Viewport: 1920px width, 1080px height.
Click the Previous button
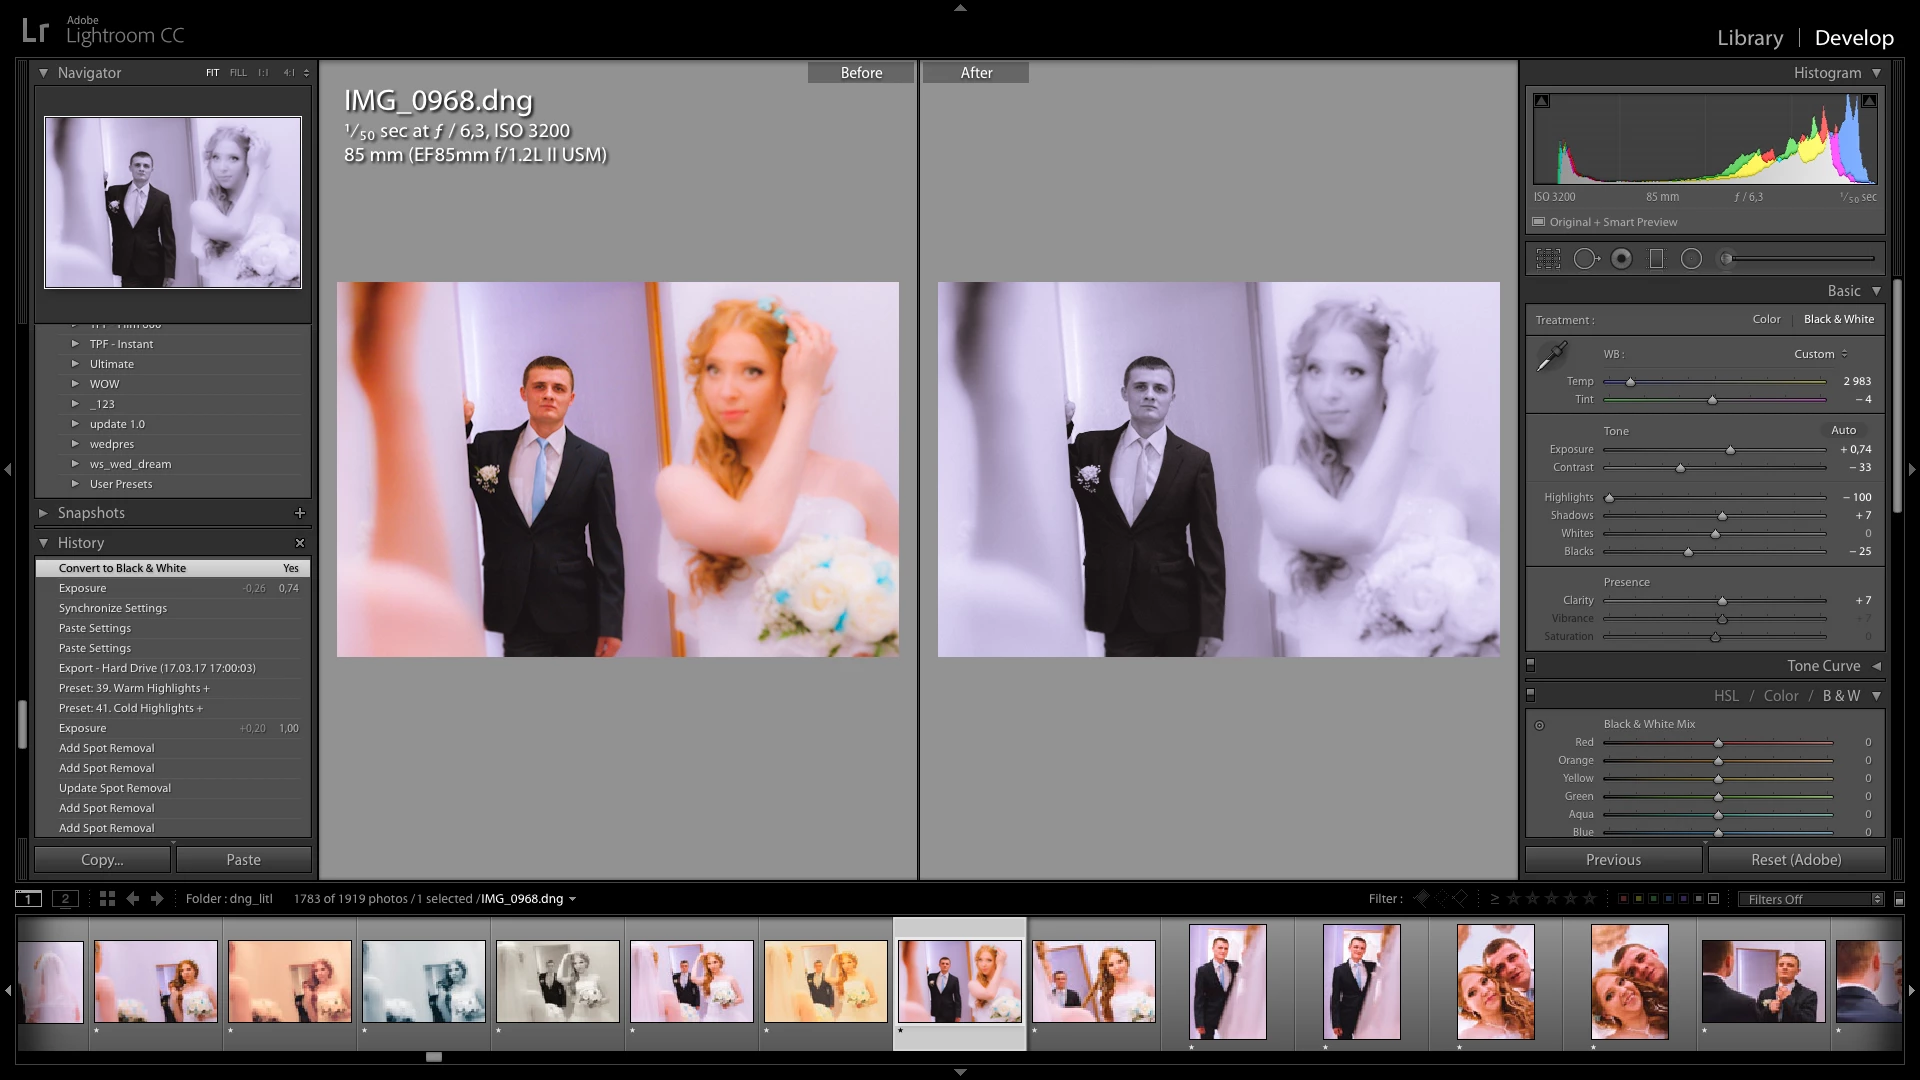pyautogui.click(x=1612, y=860)
